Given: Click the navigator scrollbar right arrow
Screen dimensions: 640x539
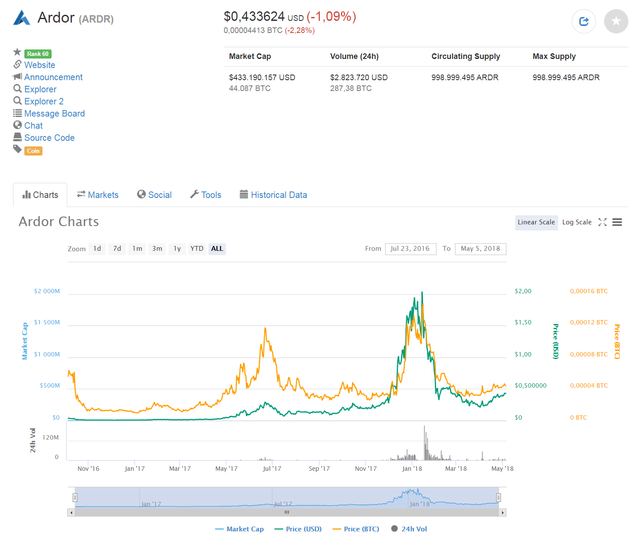Looking at the screenshot, I should click(503, 512).
